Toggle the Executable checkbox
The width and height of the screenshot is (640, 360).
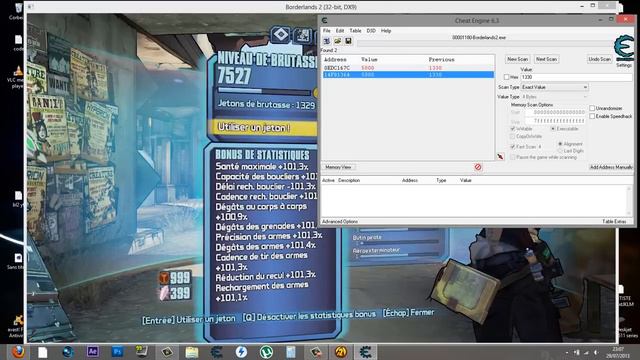pyautogui.click(x=553, y=129)
